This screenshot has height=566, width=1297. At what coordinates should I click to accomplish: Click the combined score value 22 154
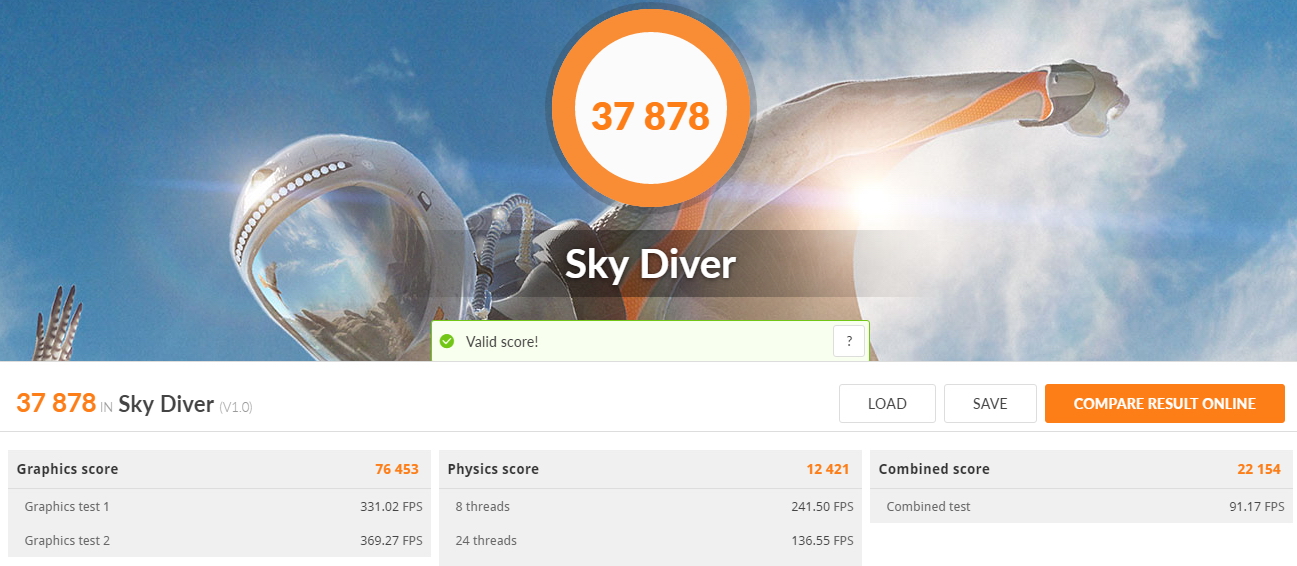1259,469
